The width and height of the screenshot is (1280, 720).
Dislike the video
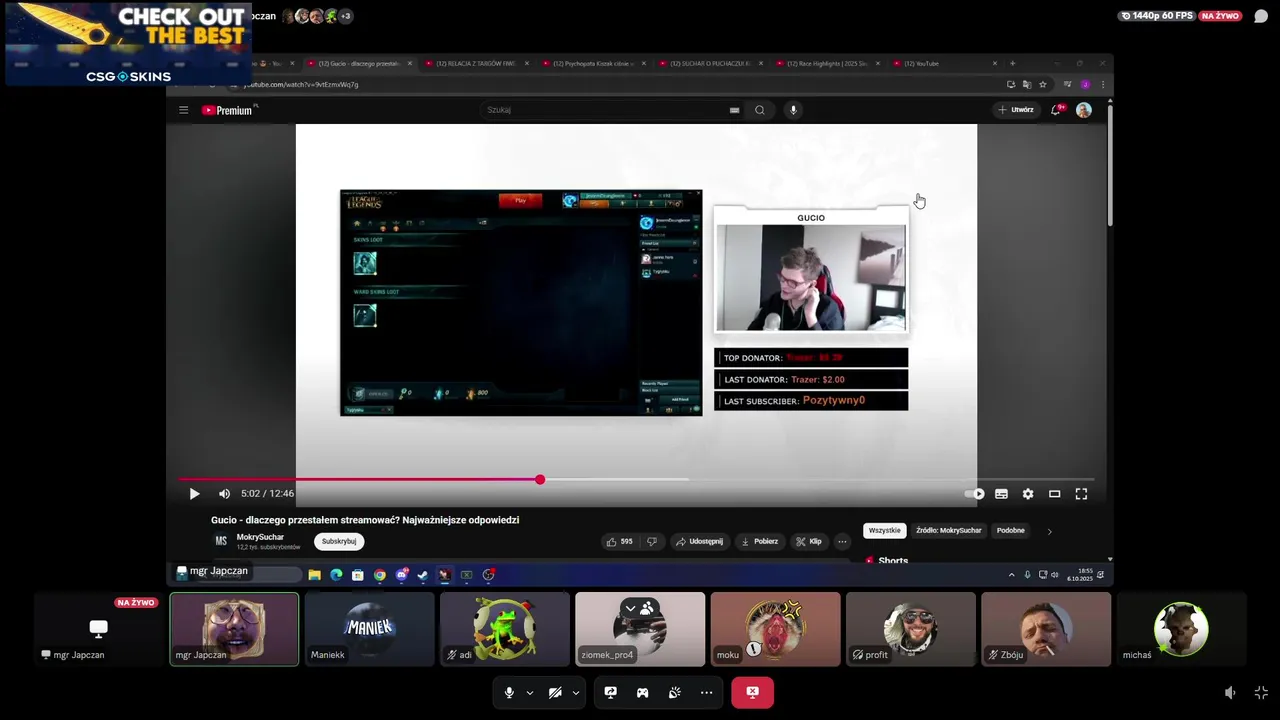652,542
